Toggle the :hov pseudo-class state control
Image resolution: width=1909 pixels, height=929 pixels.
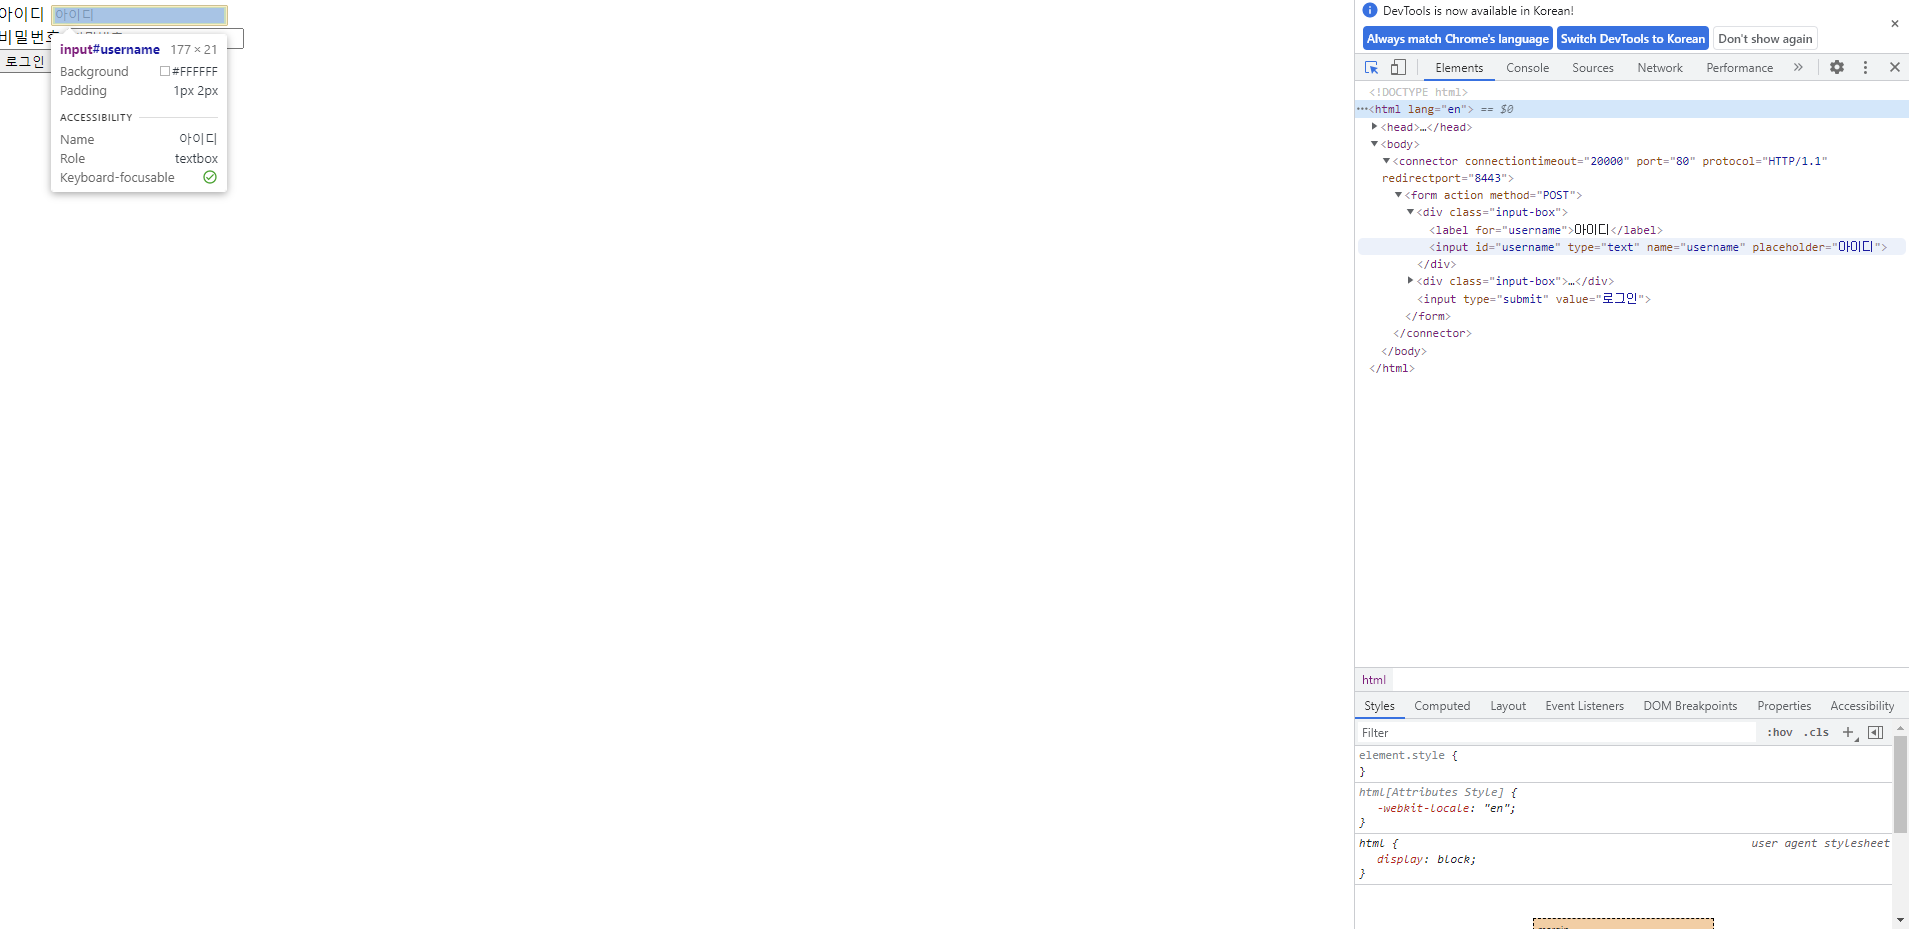point(1780,732)
